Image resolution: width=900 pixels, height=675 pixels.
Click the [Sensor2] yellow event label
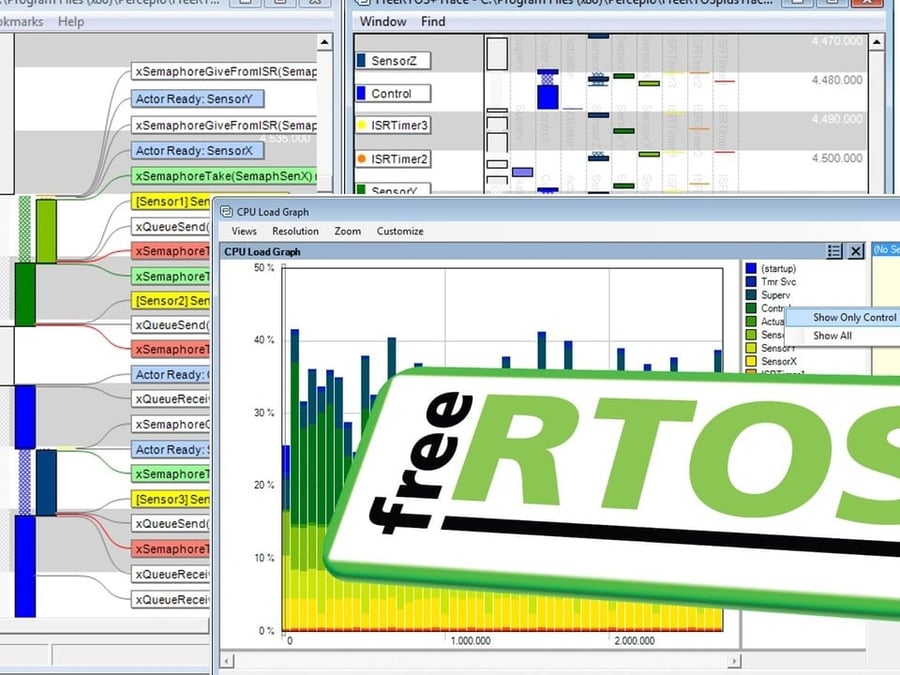point(171,301)
